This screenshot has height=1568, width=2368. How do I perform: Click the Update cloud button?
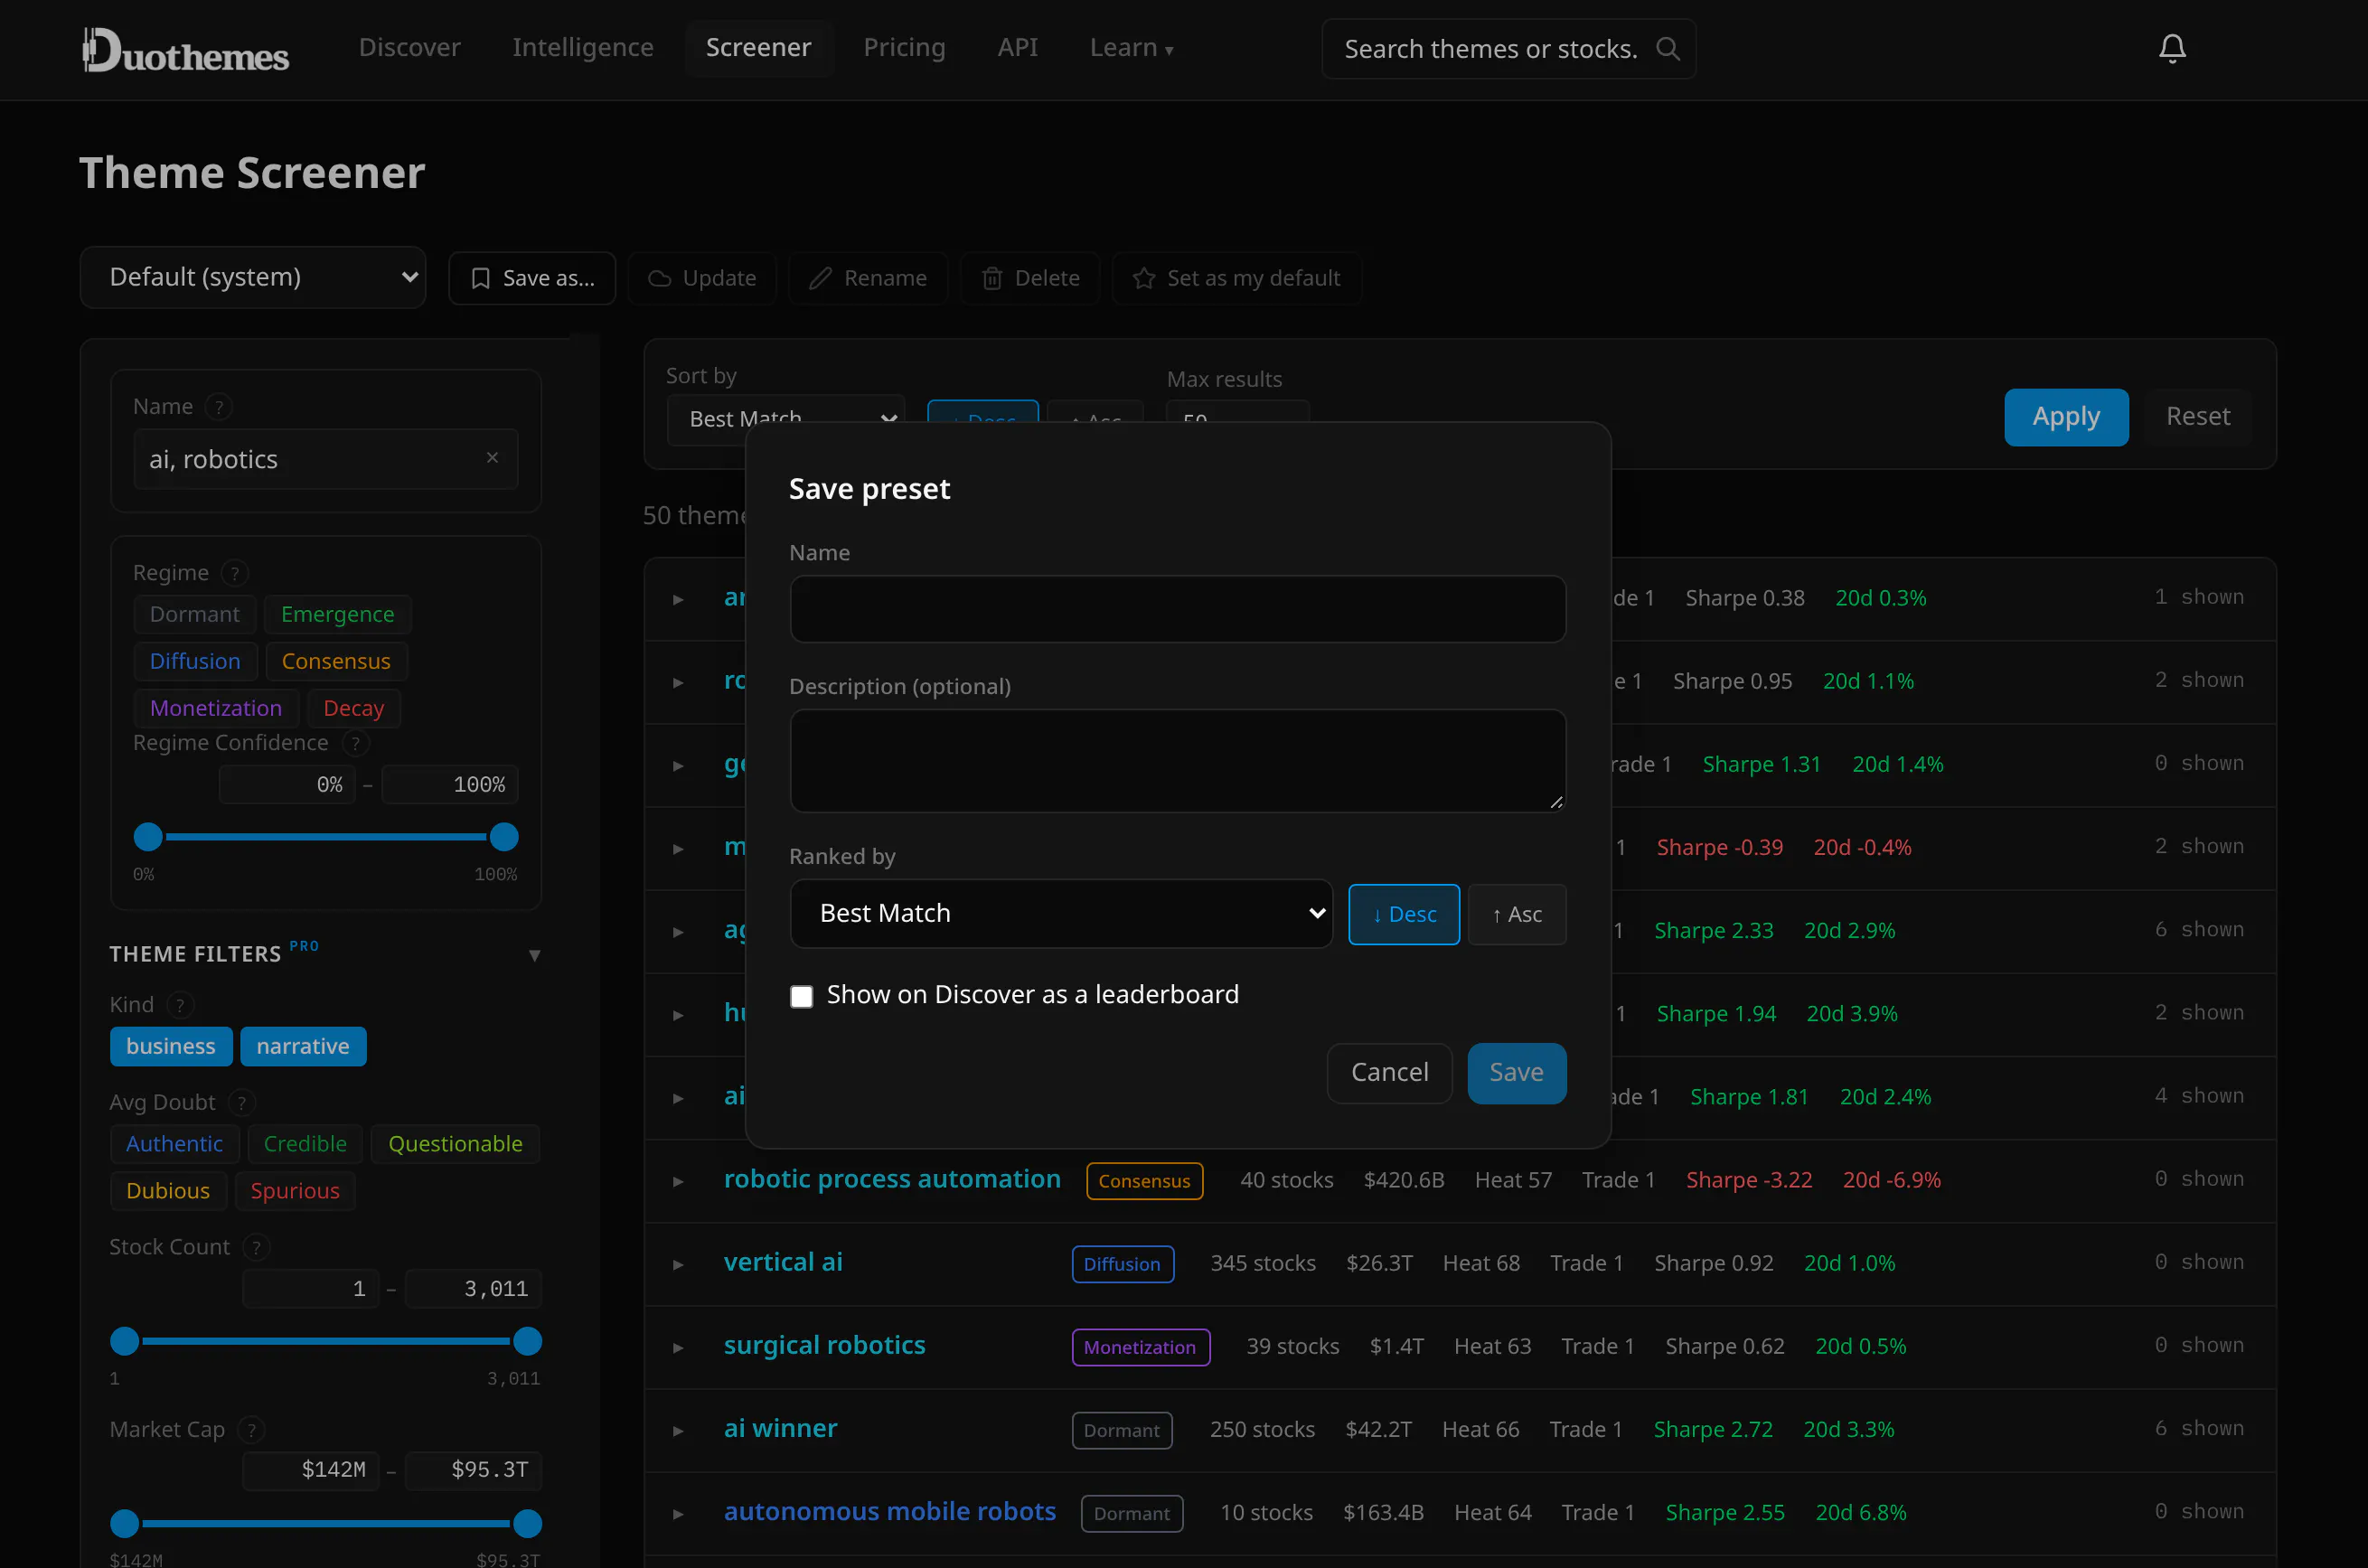702,278
